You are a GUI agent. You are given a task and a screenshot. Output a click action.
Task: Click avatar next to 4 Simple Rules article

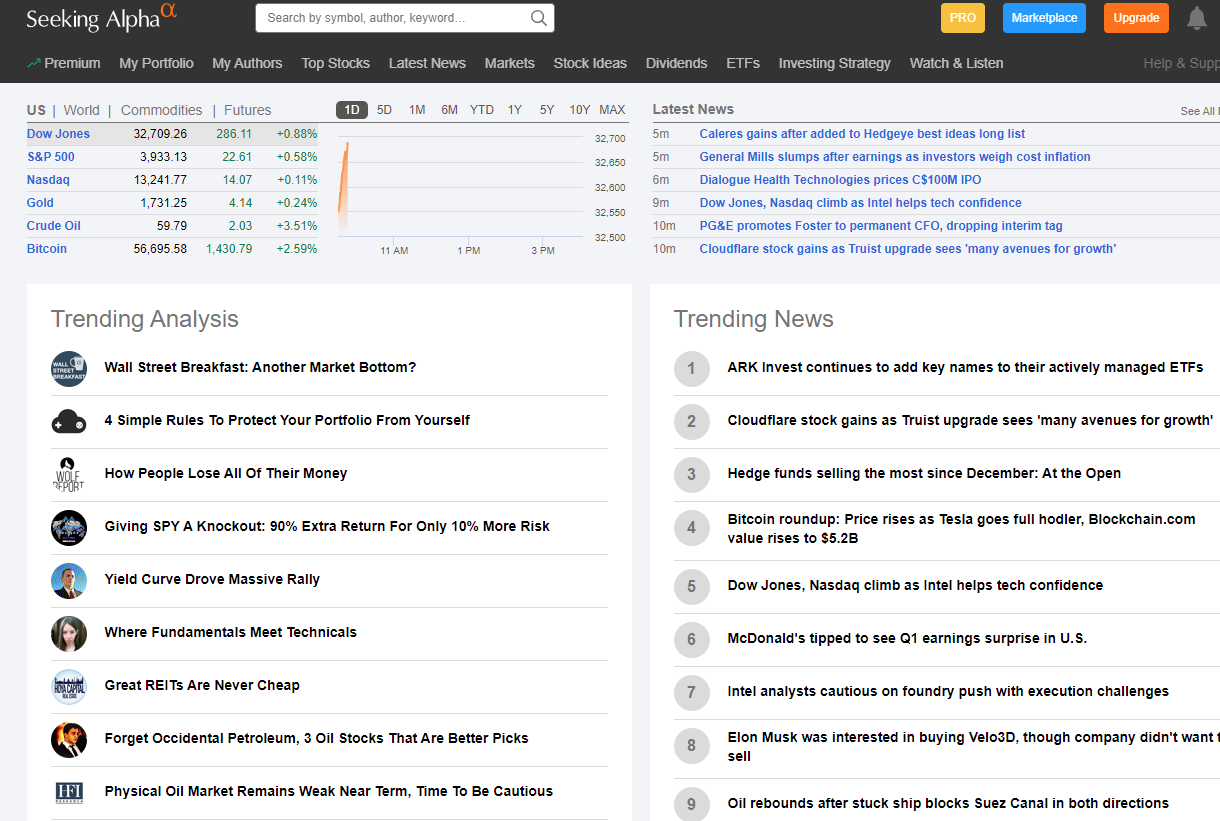(69, 421)
